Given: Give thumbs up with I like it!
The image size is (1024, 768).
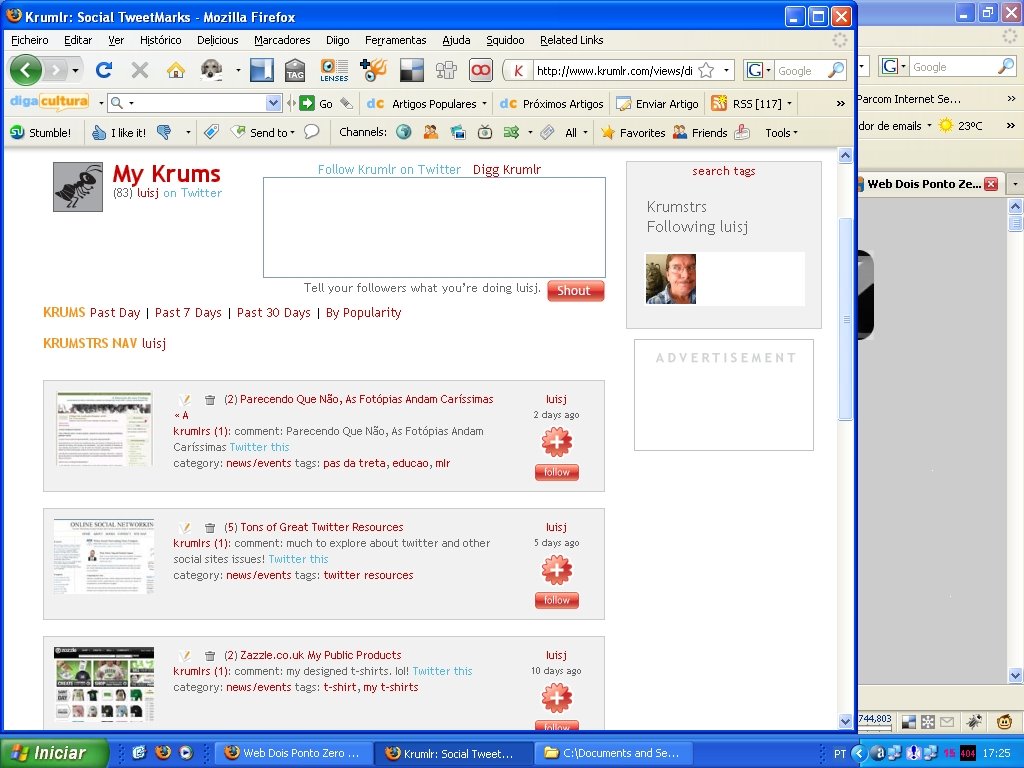Looking at the screenshot, I should (x=119, y=133).
